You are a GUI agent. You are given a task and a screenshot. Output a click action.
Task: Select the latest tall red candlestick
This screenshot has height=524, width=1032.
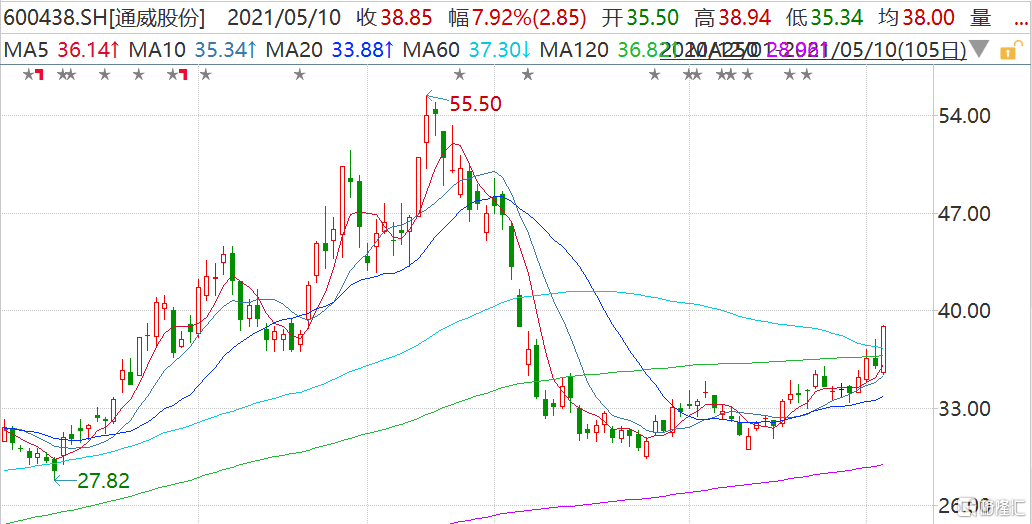point(883,349)
